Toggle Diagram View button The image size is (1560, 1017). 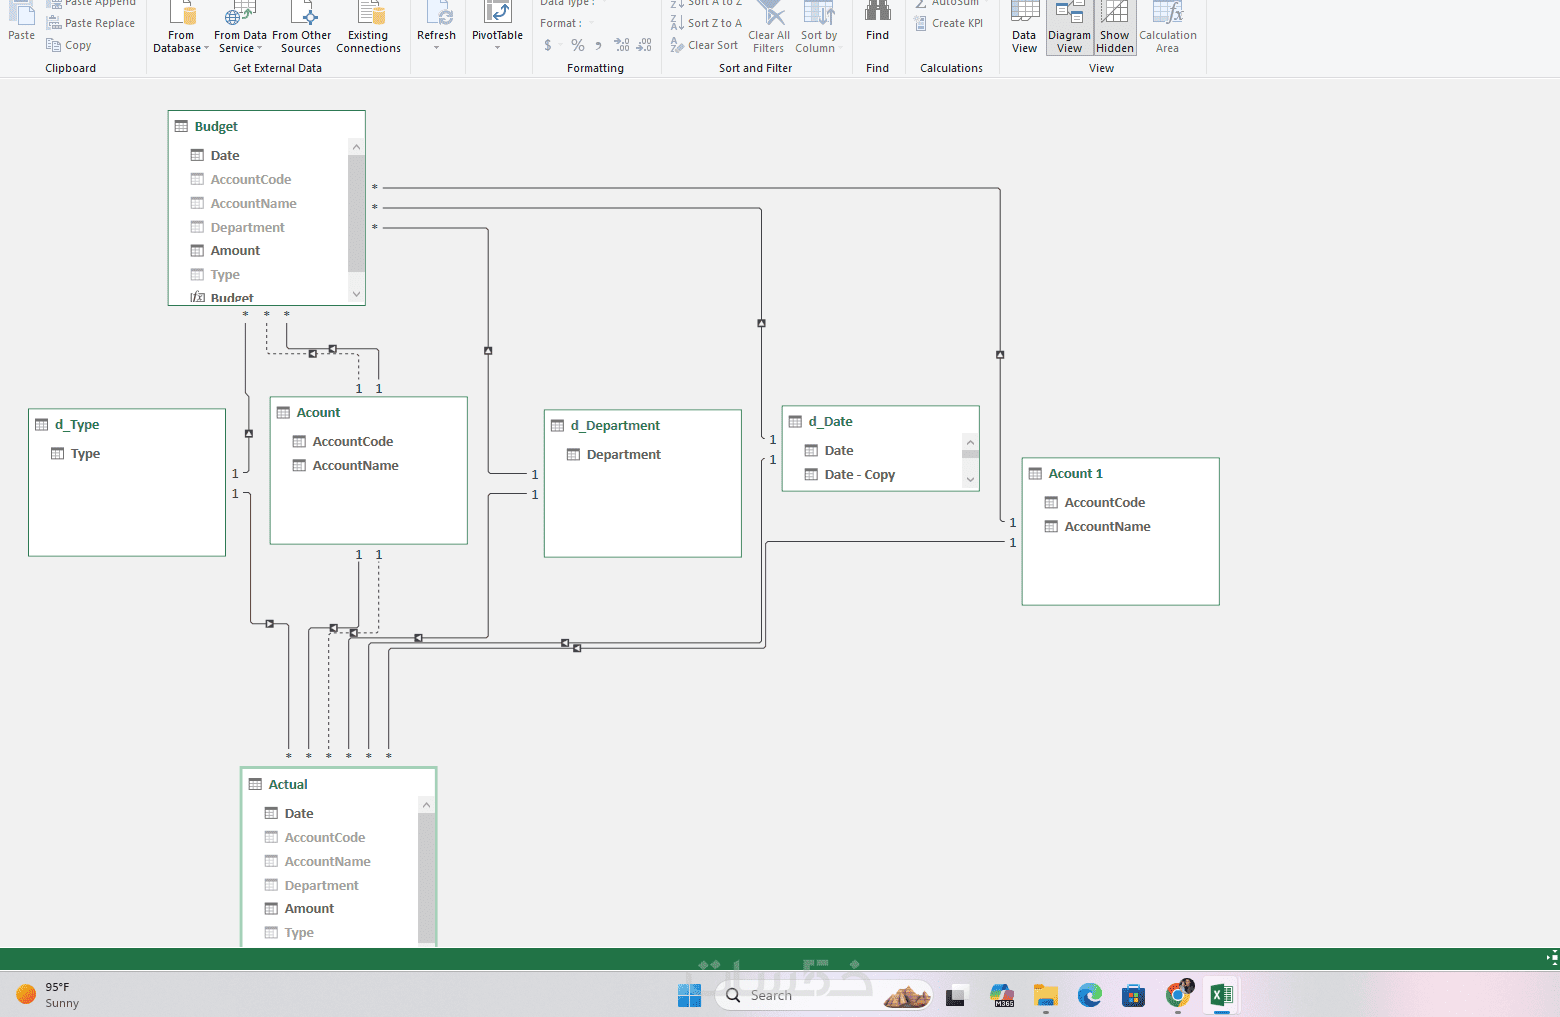click(1069, 27)
